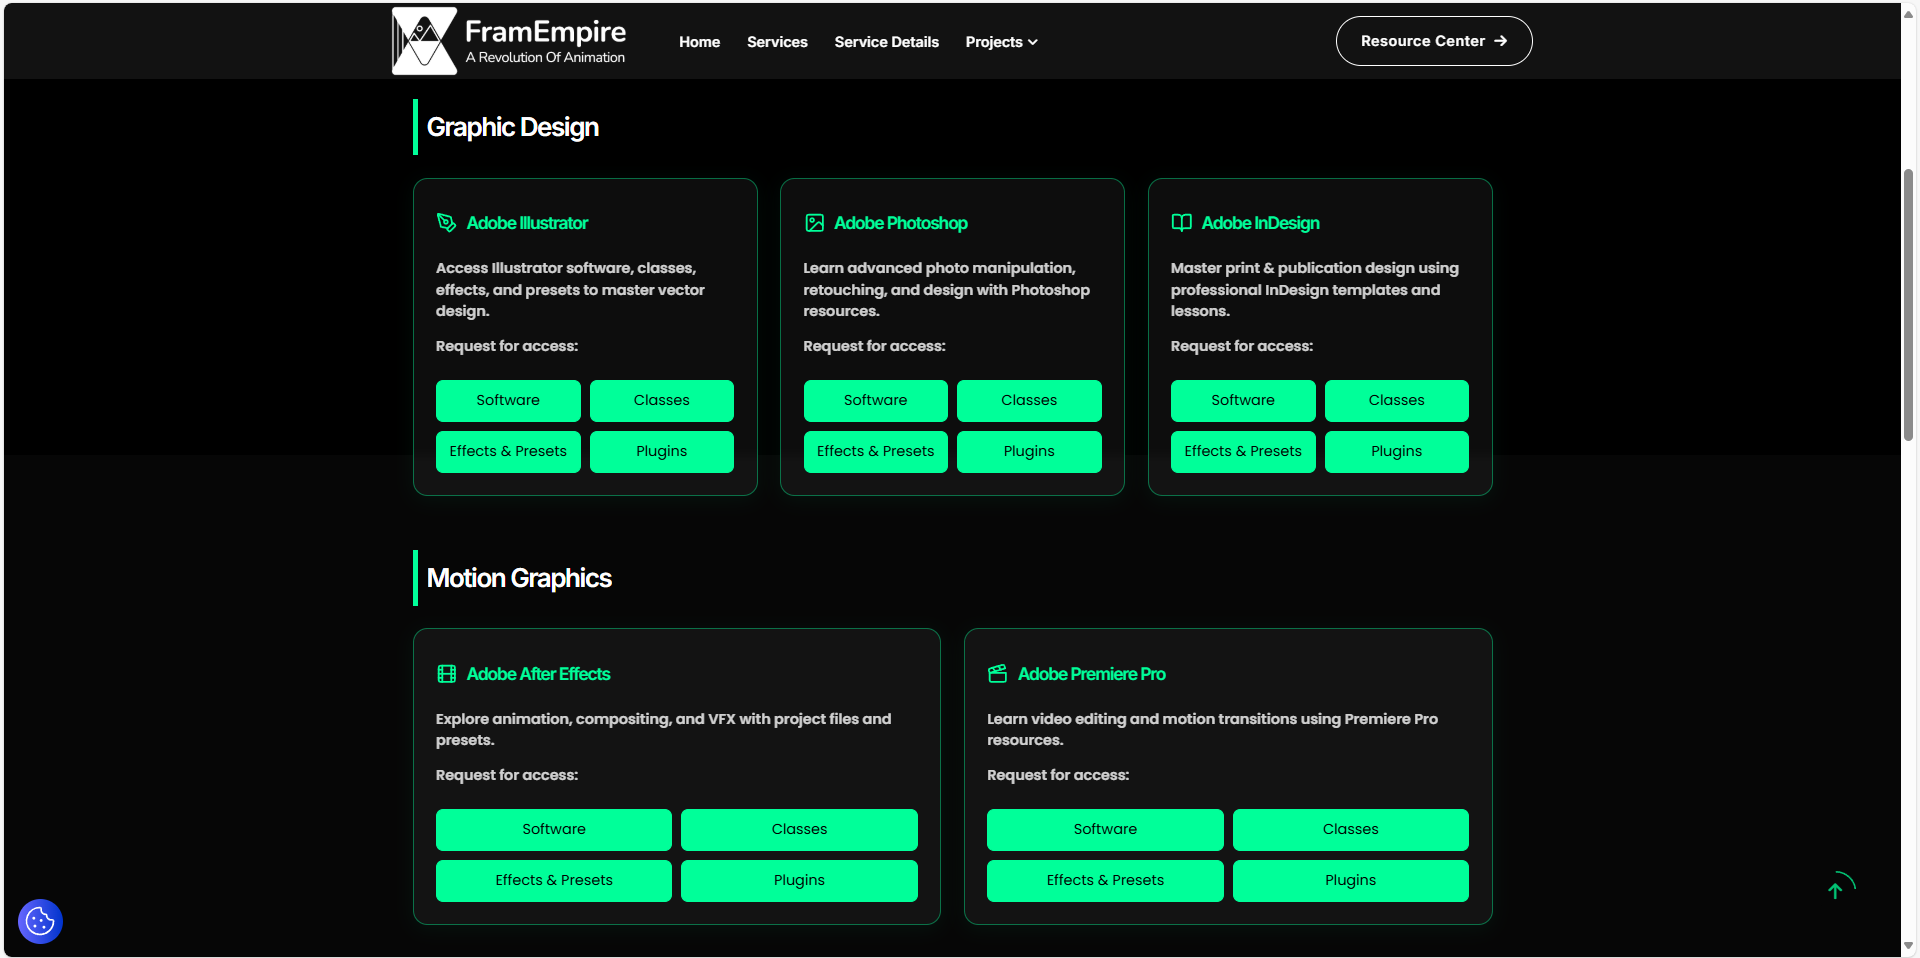Click the Resource Center button

click(1433, 41)
